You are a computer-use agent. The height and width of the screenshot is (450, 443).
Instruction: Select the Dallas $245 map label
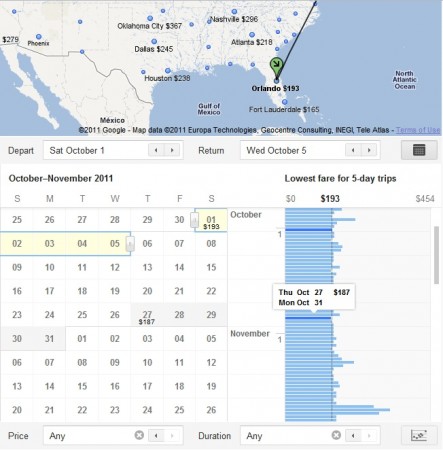point(154,49)
